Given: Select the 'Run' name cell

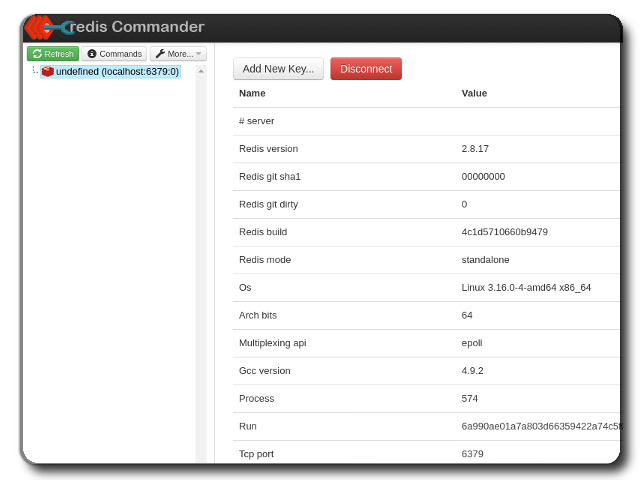Looking at the screenshot, I should tap(248, 427).
